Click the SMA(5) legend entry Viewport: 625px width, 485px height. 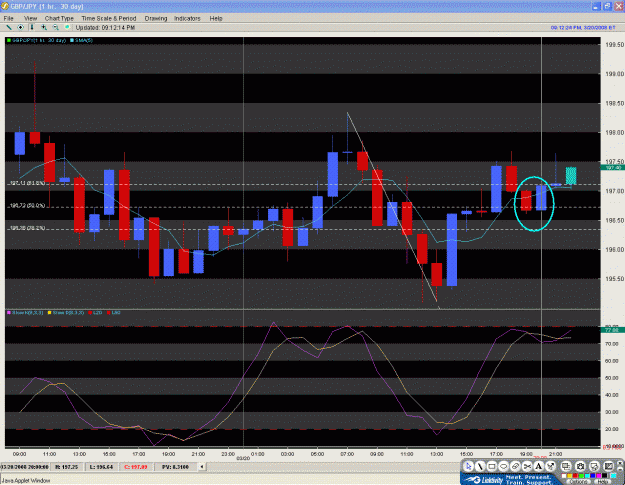click(82, 40)
